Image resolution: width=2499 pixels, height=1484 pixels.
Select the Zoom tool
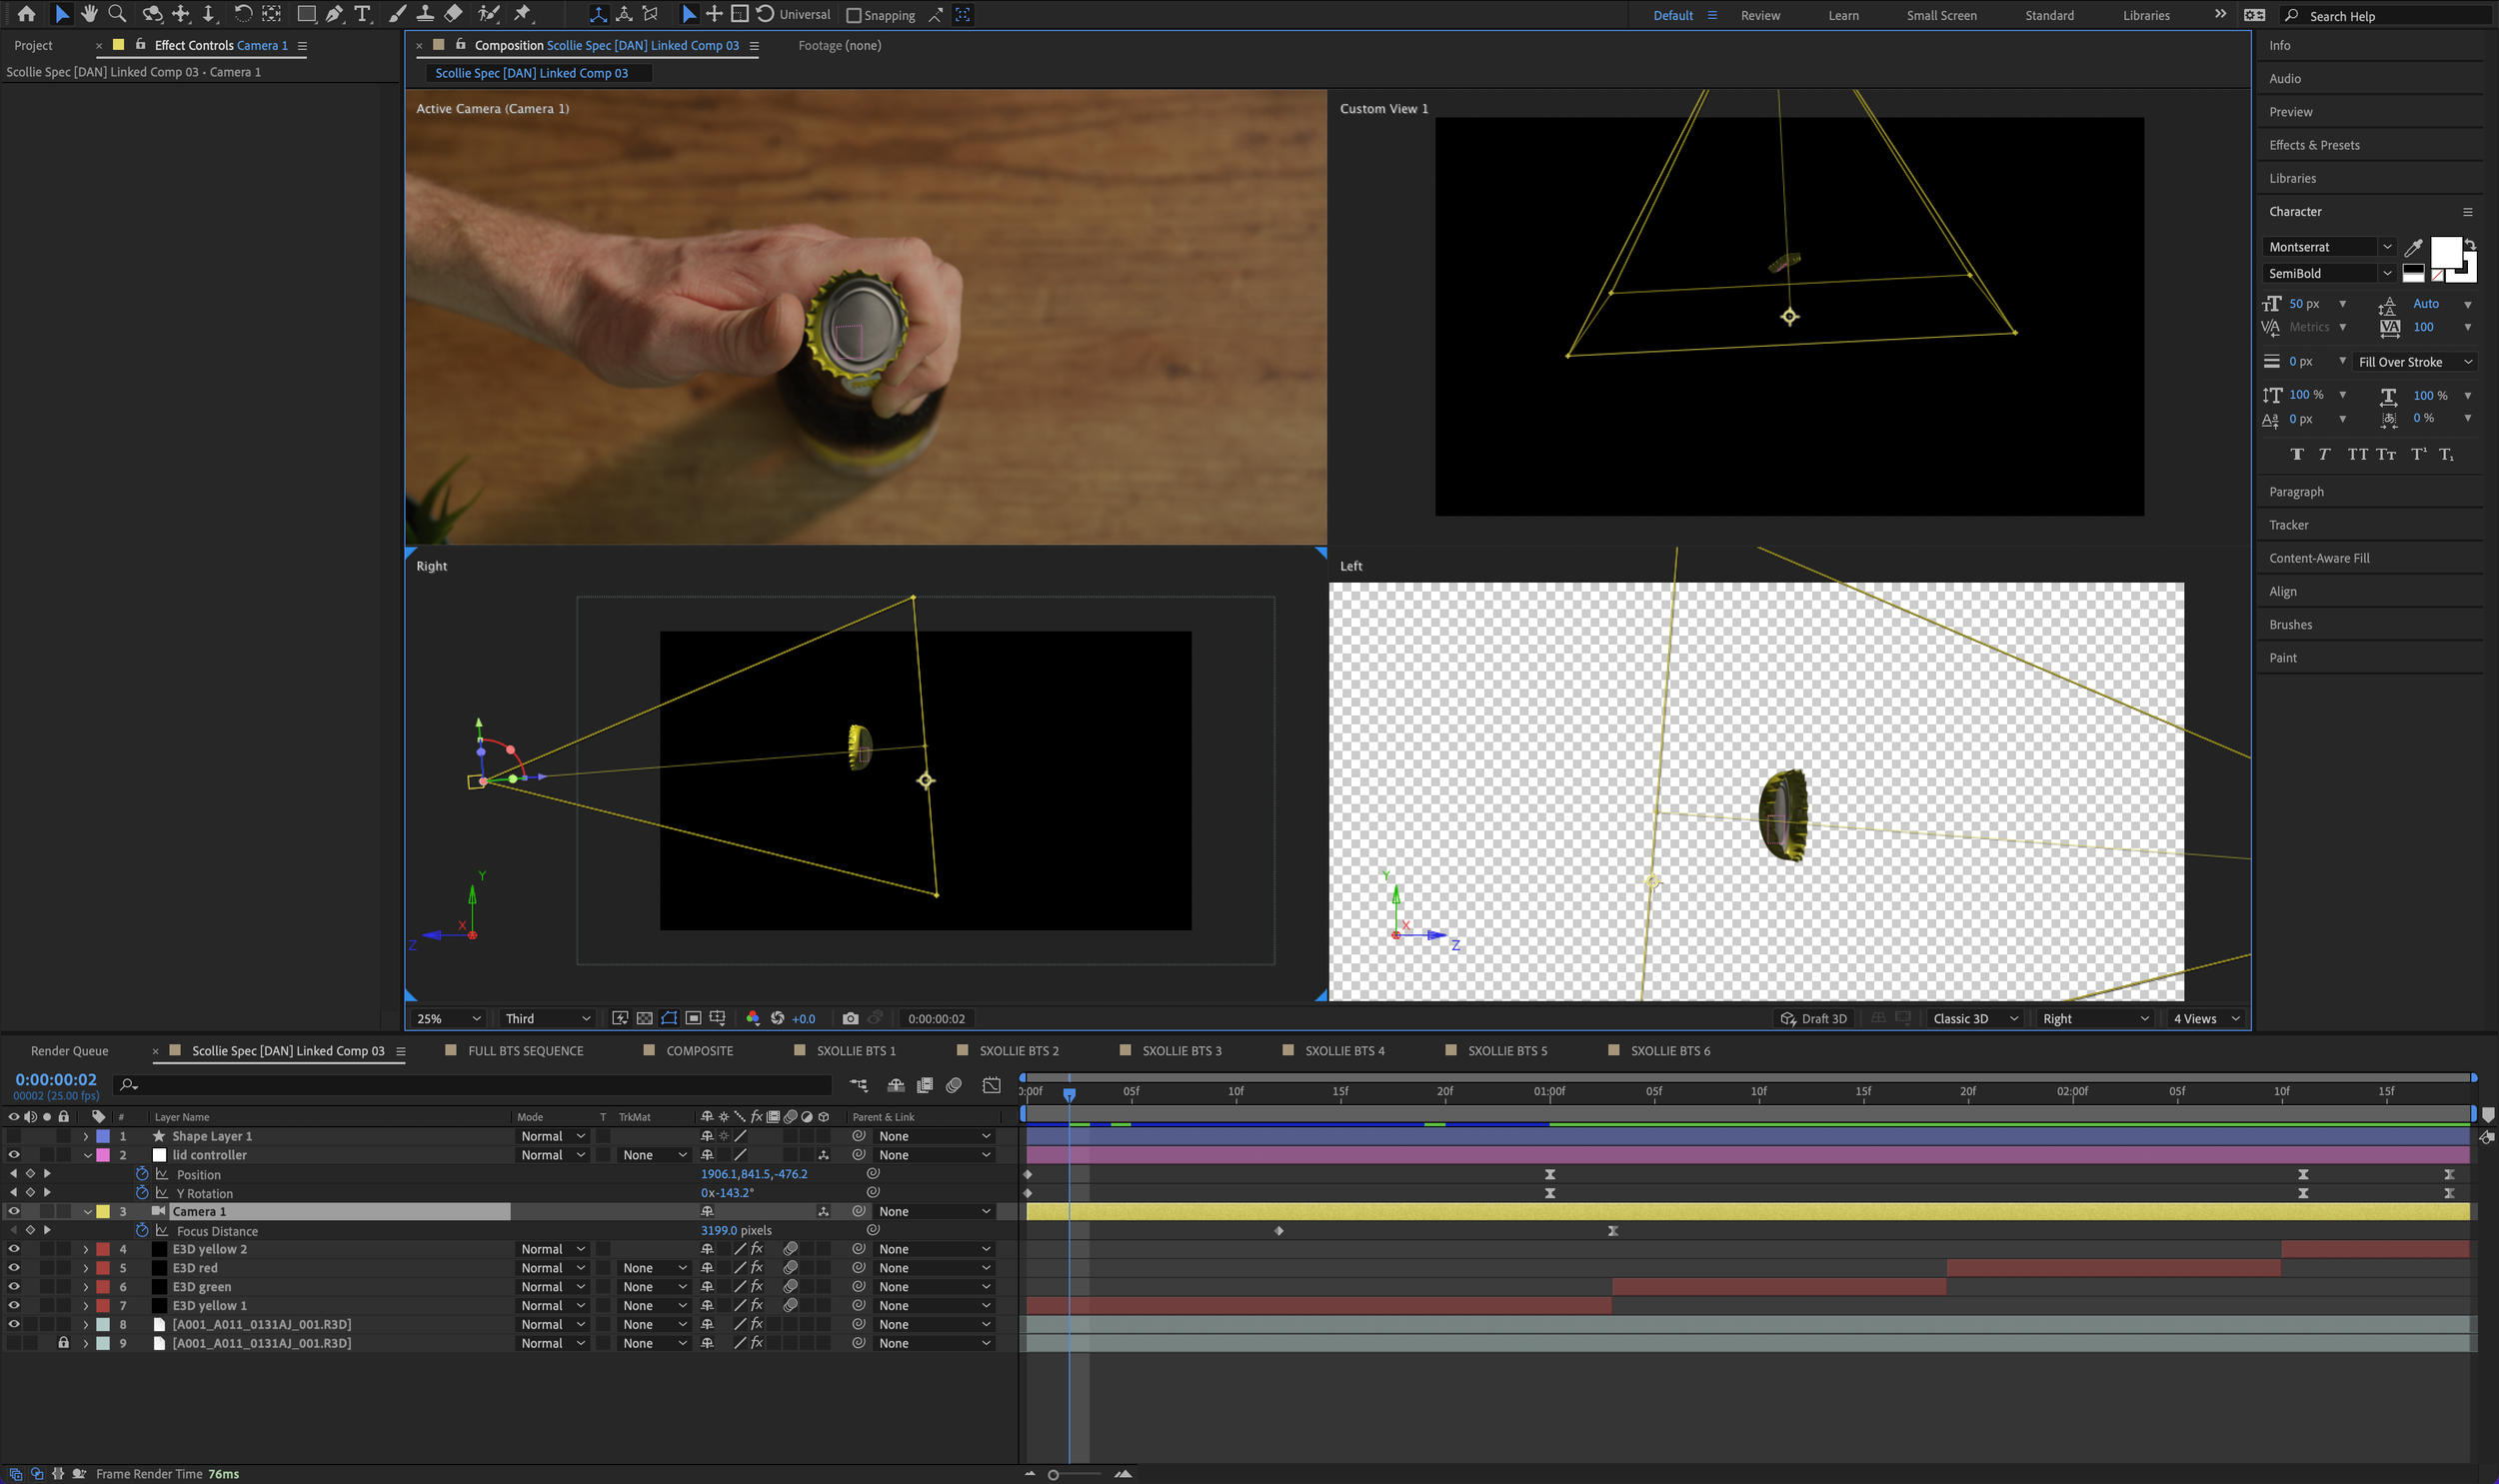click(117, 14)
